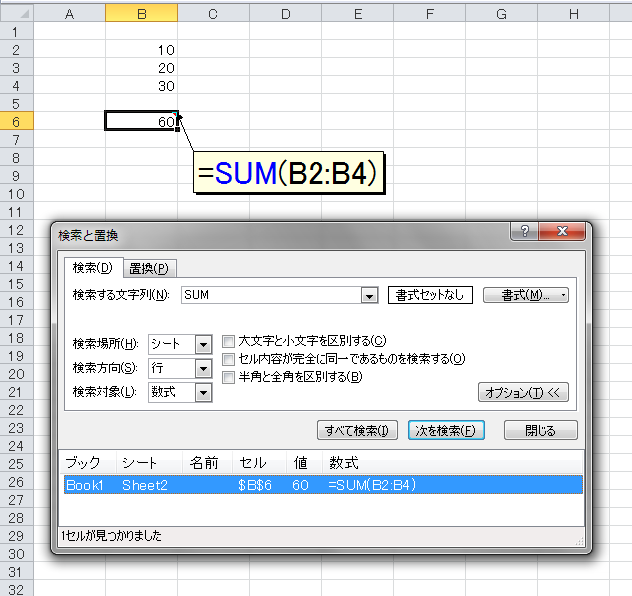Toggle 半角と全角を区別する checkbox

(x=228, y=378)
